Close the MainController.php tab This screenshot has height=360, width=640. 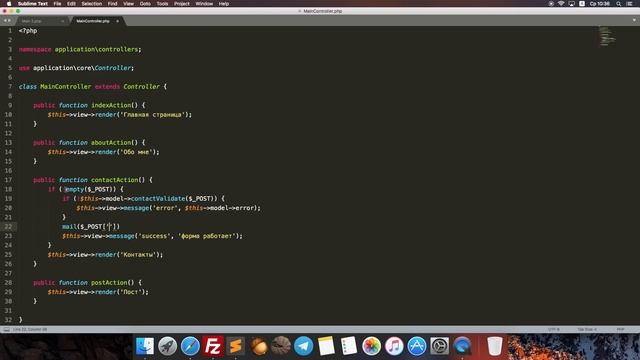(118, 21)
